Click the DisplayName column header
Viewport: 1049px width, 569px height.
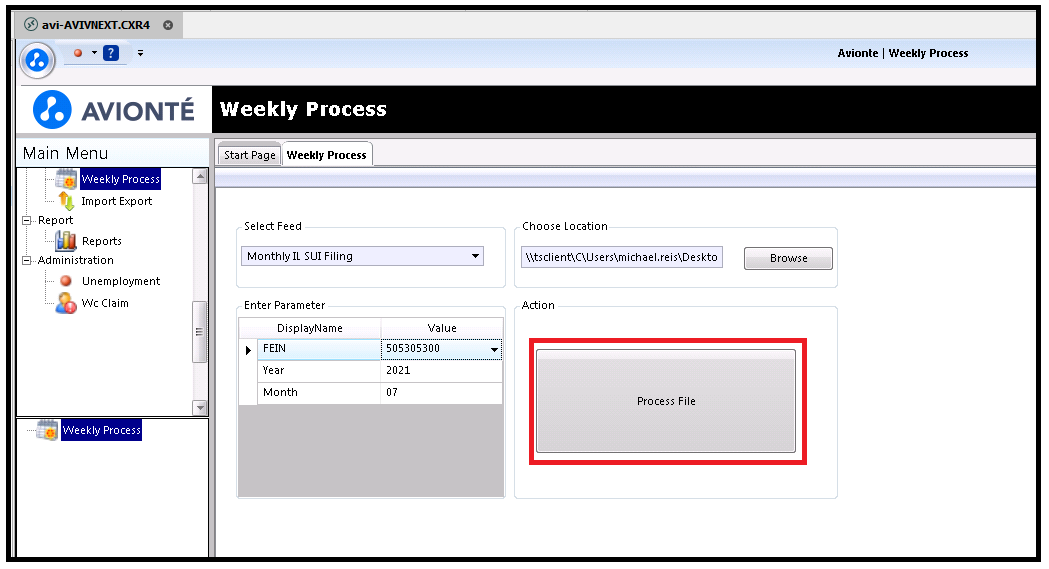[x=310, y=328]
